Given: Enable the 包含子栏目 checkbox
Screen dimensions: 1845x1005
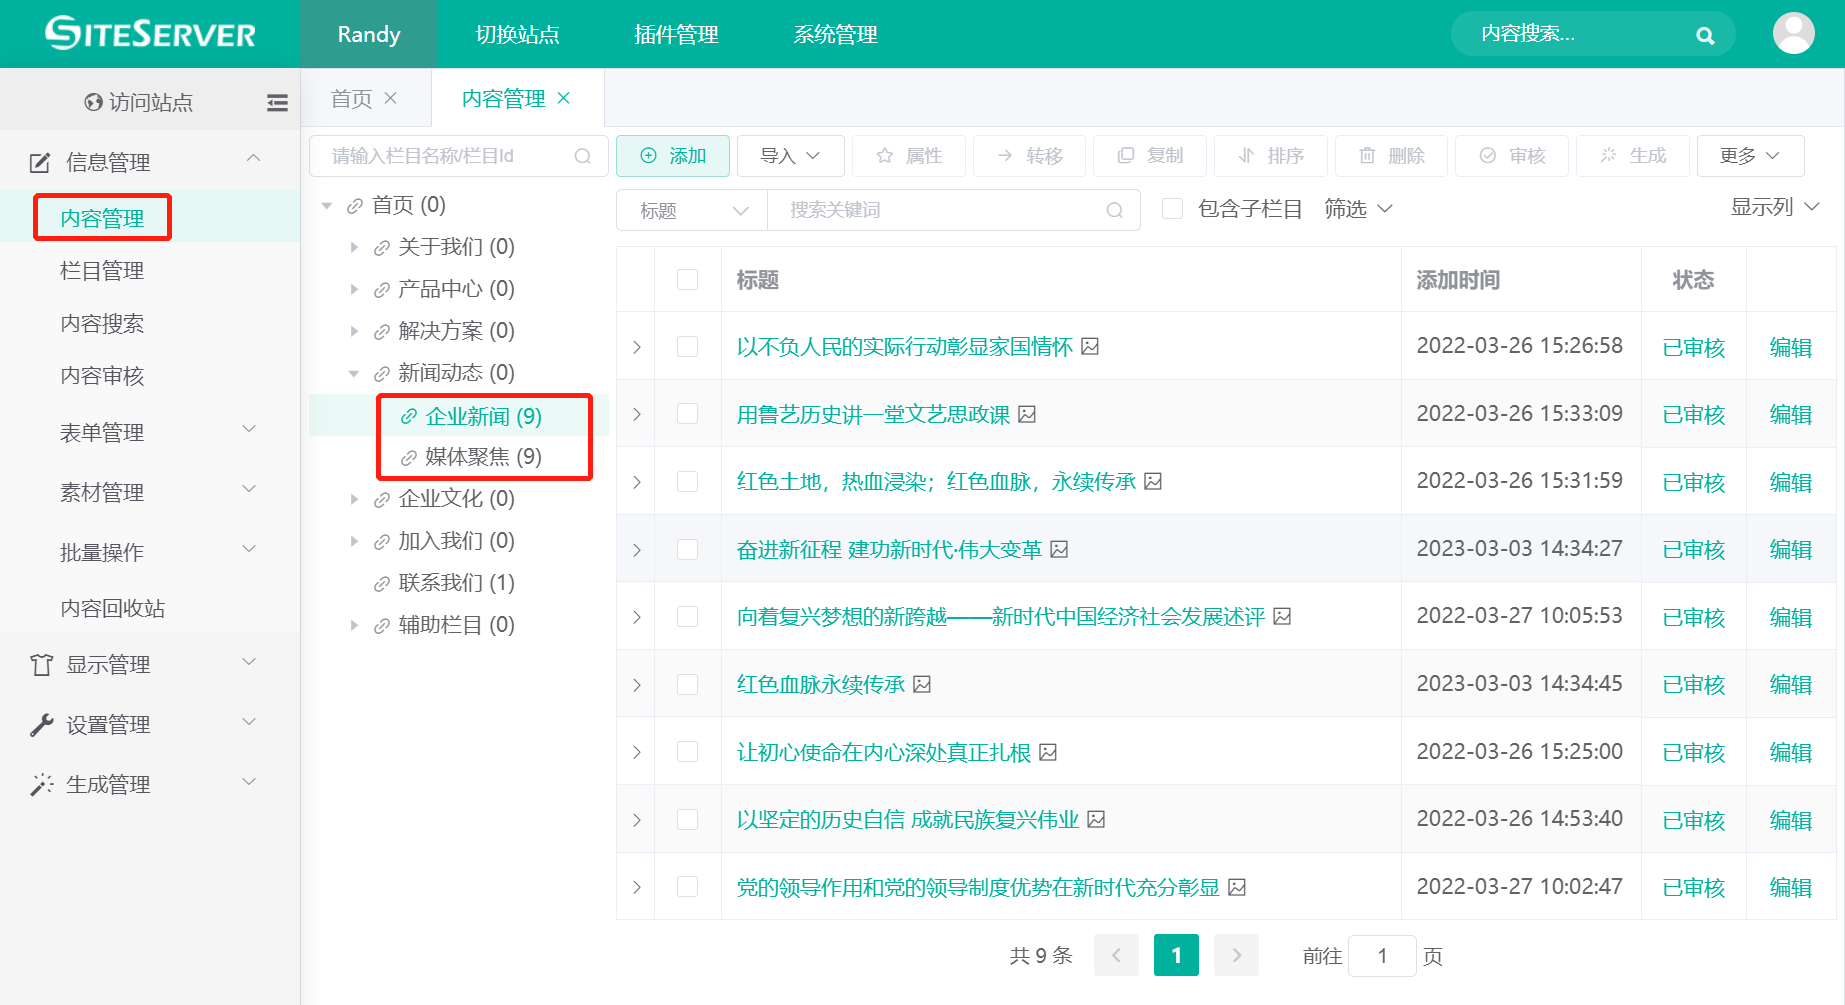Looking at the screenshot, I should (1172, 208).
